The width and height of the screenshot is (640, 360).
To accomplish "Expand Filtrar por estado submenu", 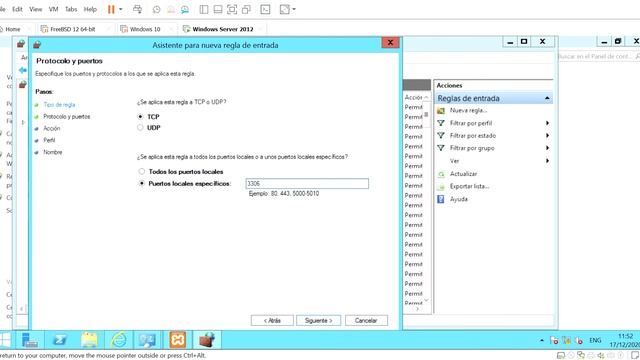I will [547, 136].
